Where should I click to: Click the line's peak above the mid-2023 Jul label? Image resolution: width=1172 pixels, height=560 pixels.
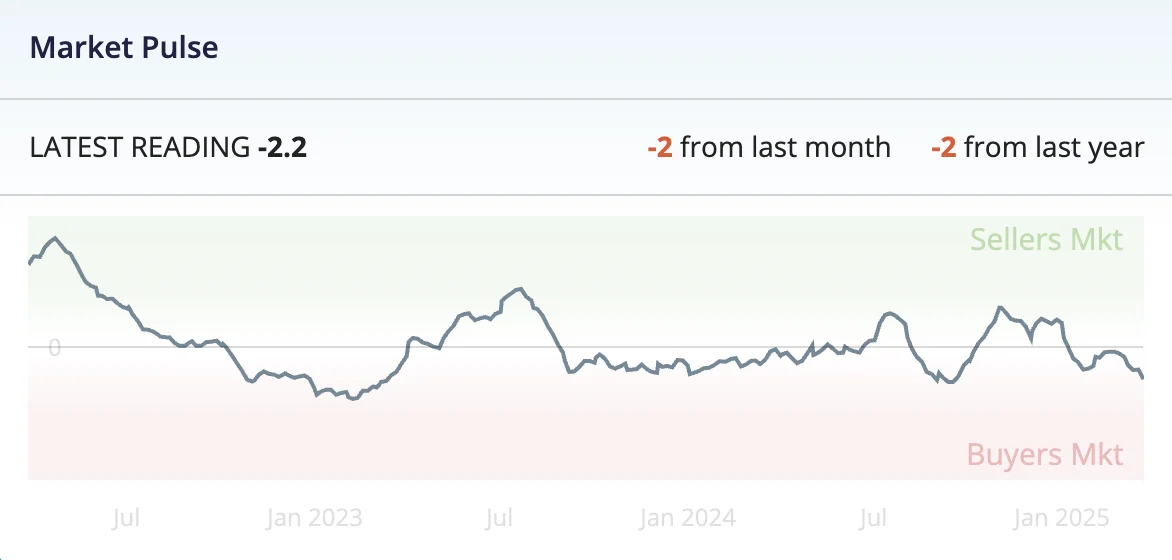coord(518,288)
